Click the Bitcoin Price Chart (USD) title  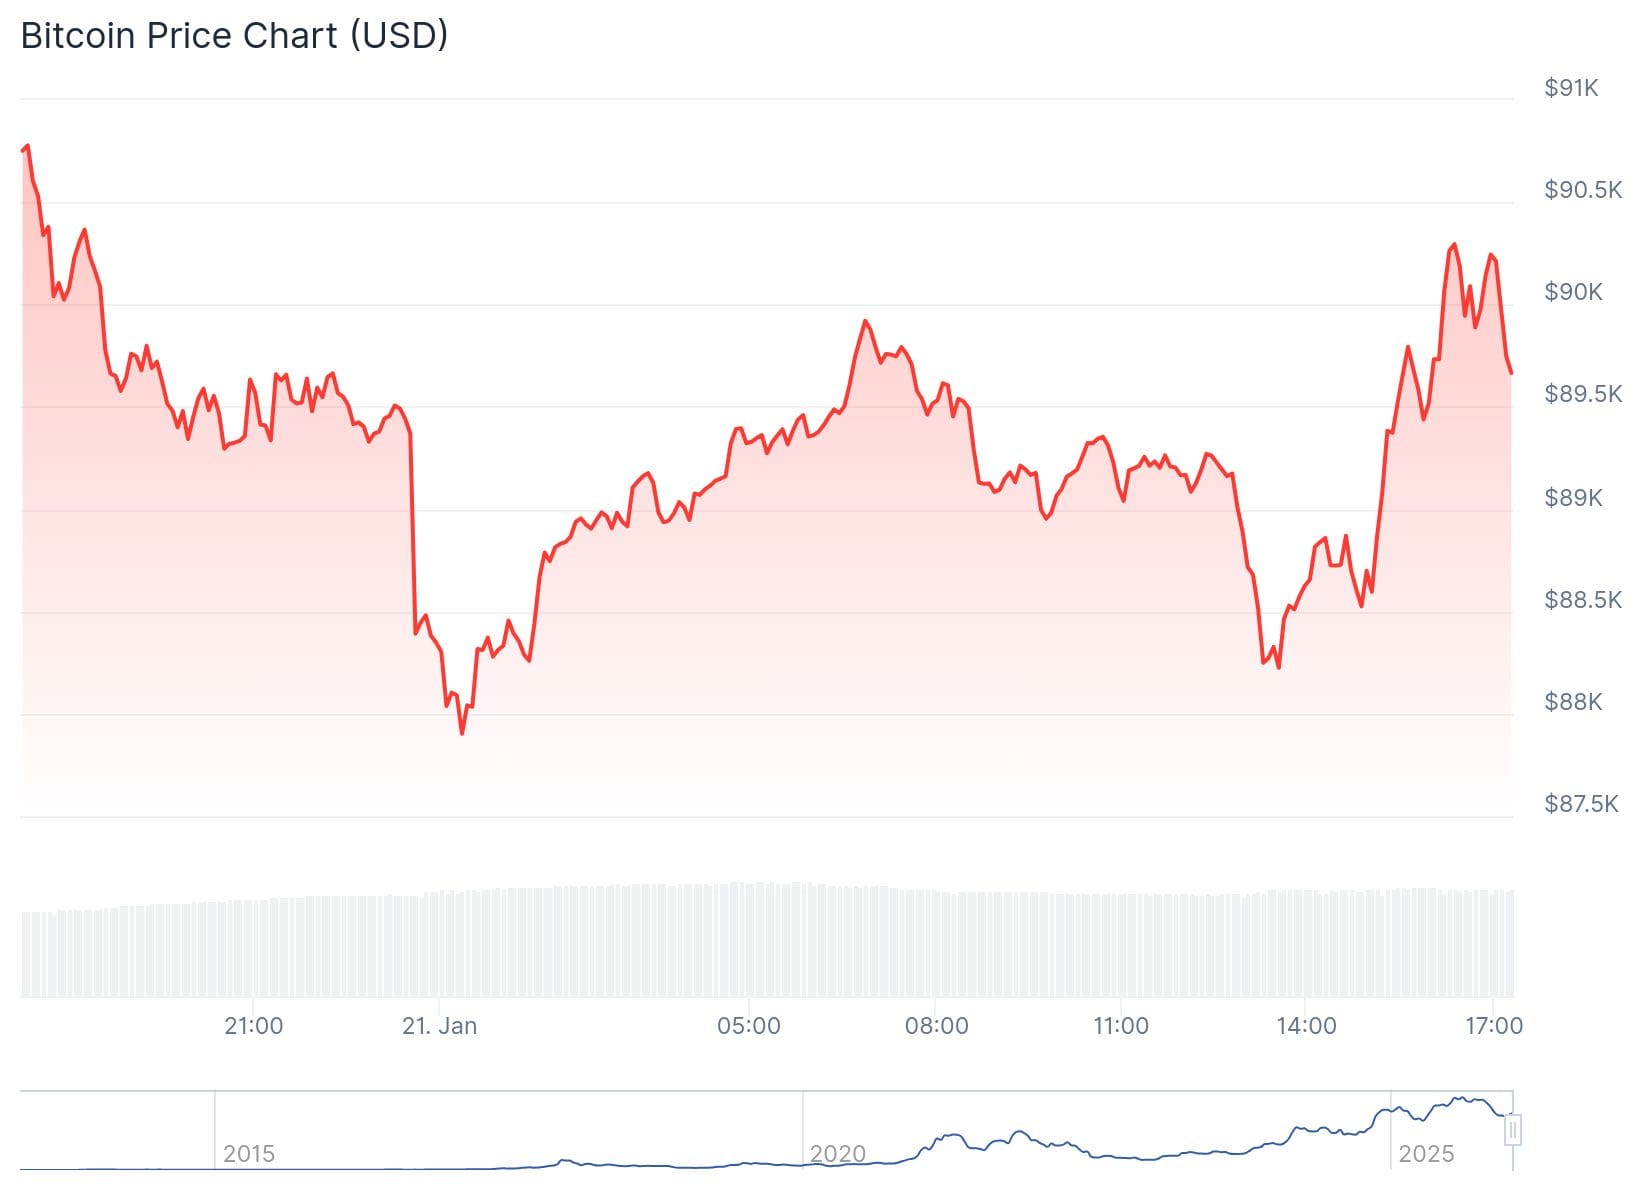coord(234,36)
